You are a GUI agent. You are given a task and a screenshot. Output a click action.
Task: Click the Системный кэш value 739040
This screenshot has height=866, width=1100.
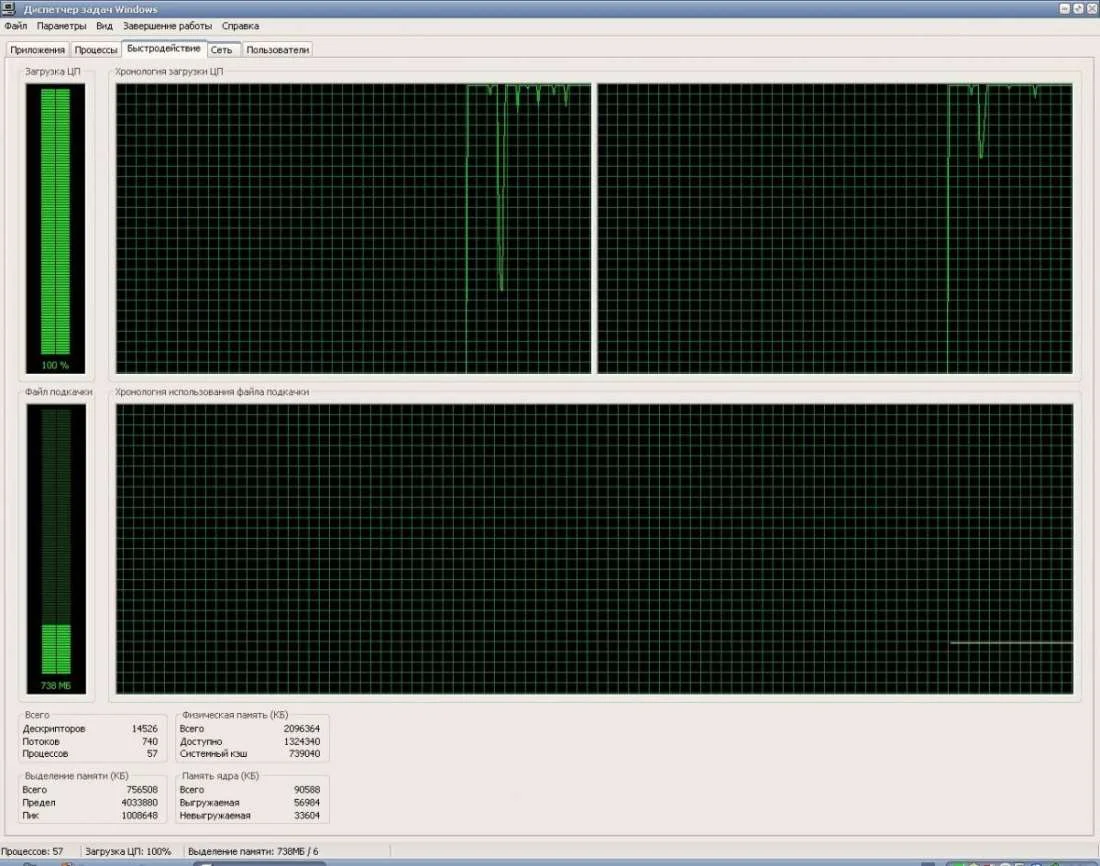304,754
